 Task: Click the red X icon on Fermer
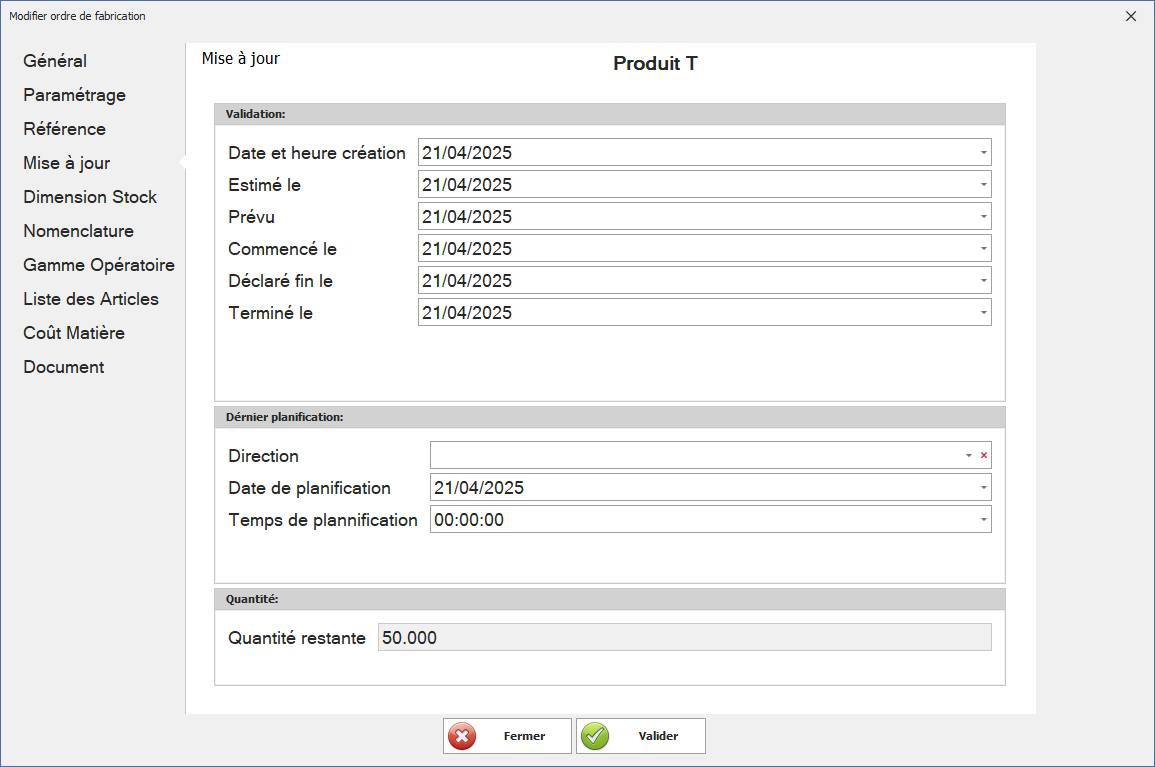coord(462,736)
